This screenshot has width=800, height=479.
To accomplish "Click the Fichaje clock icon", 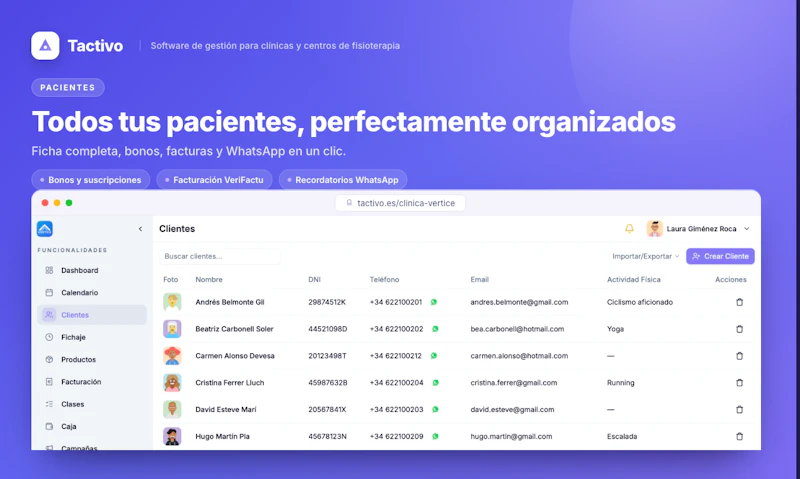I will (49, 337).
